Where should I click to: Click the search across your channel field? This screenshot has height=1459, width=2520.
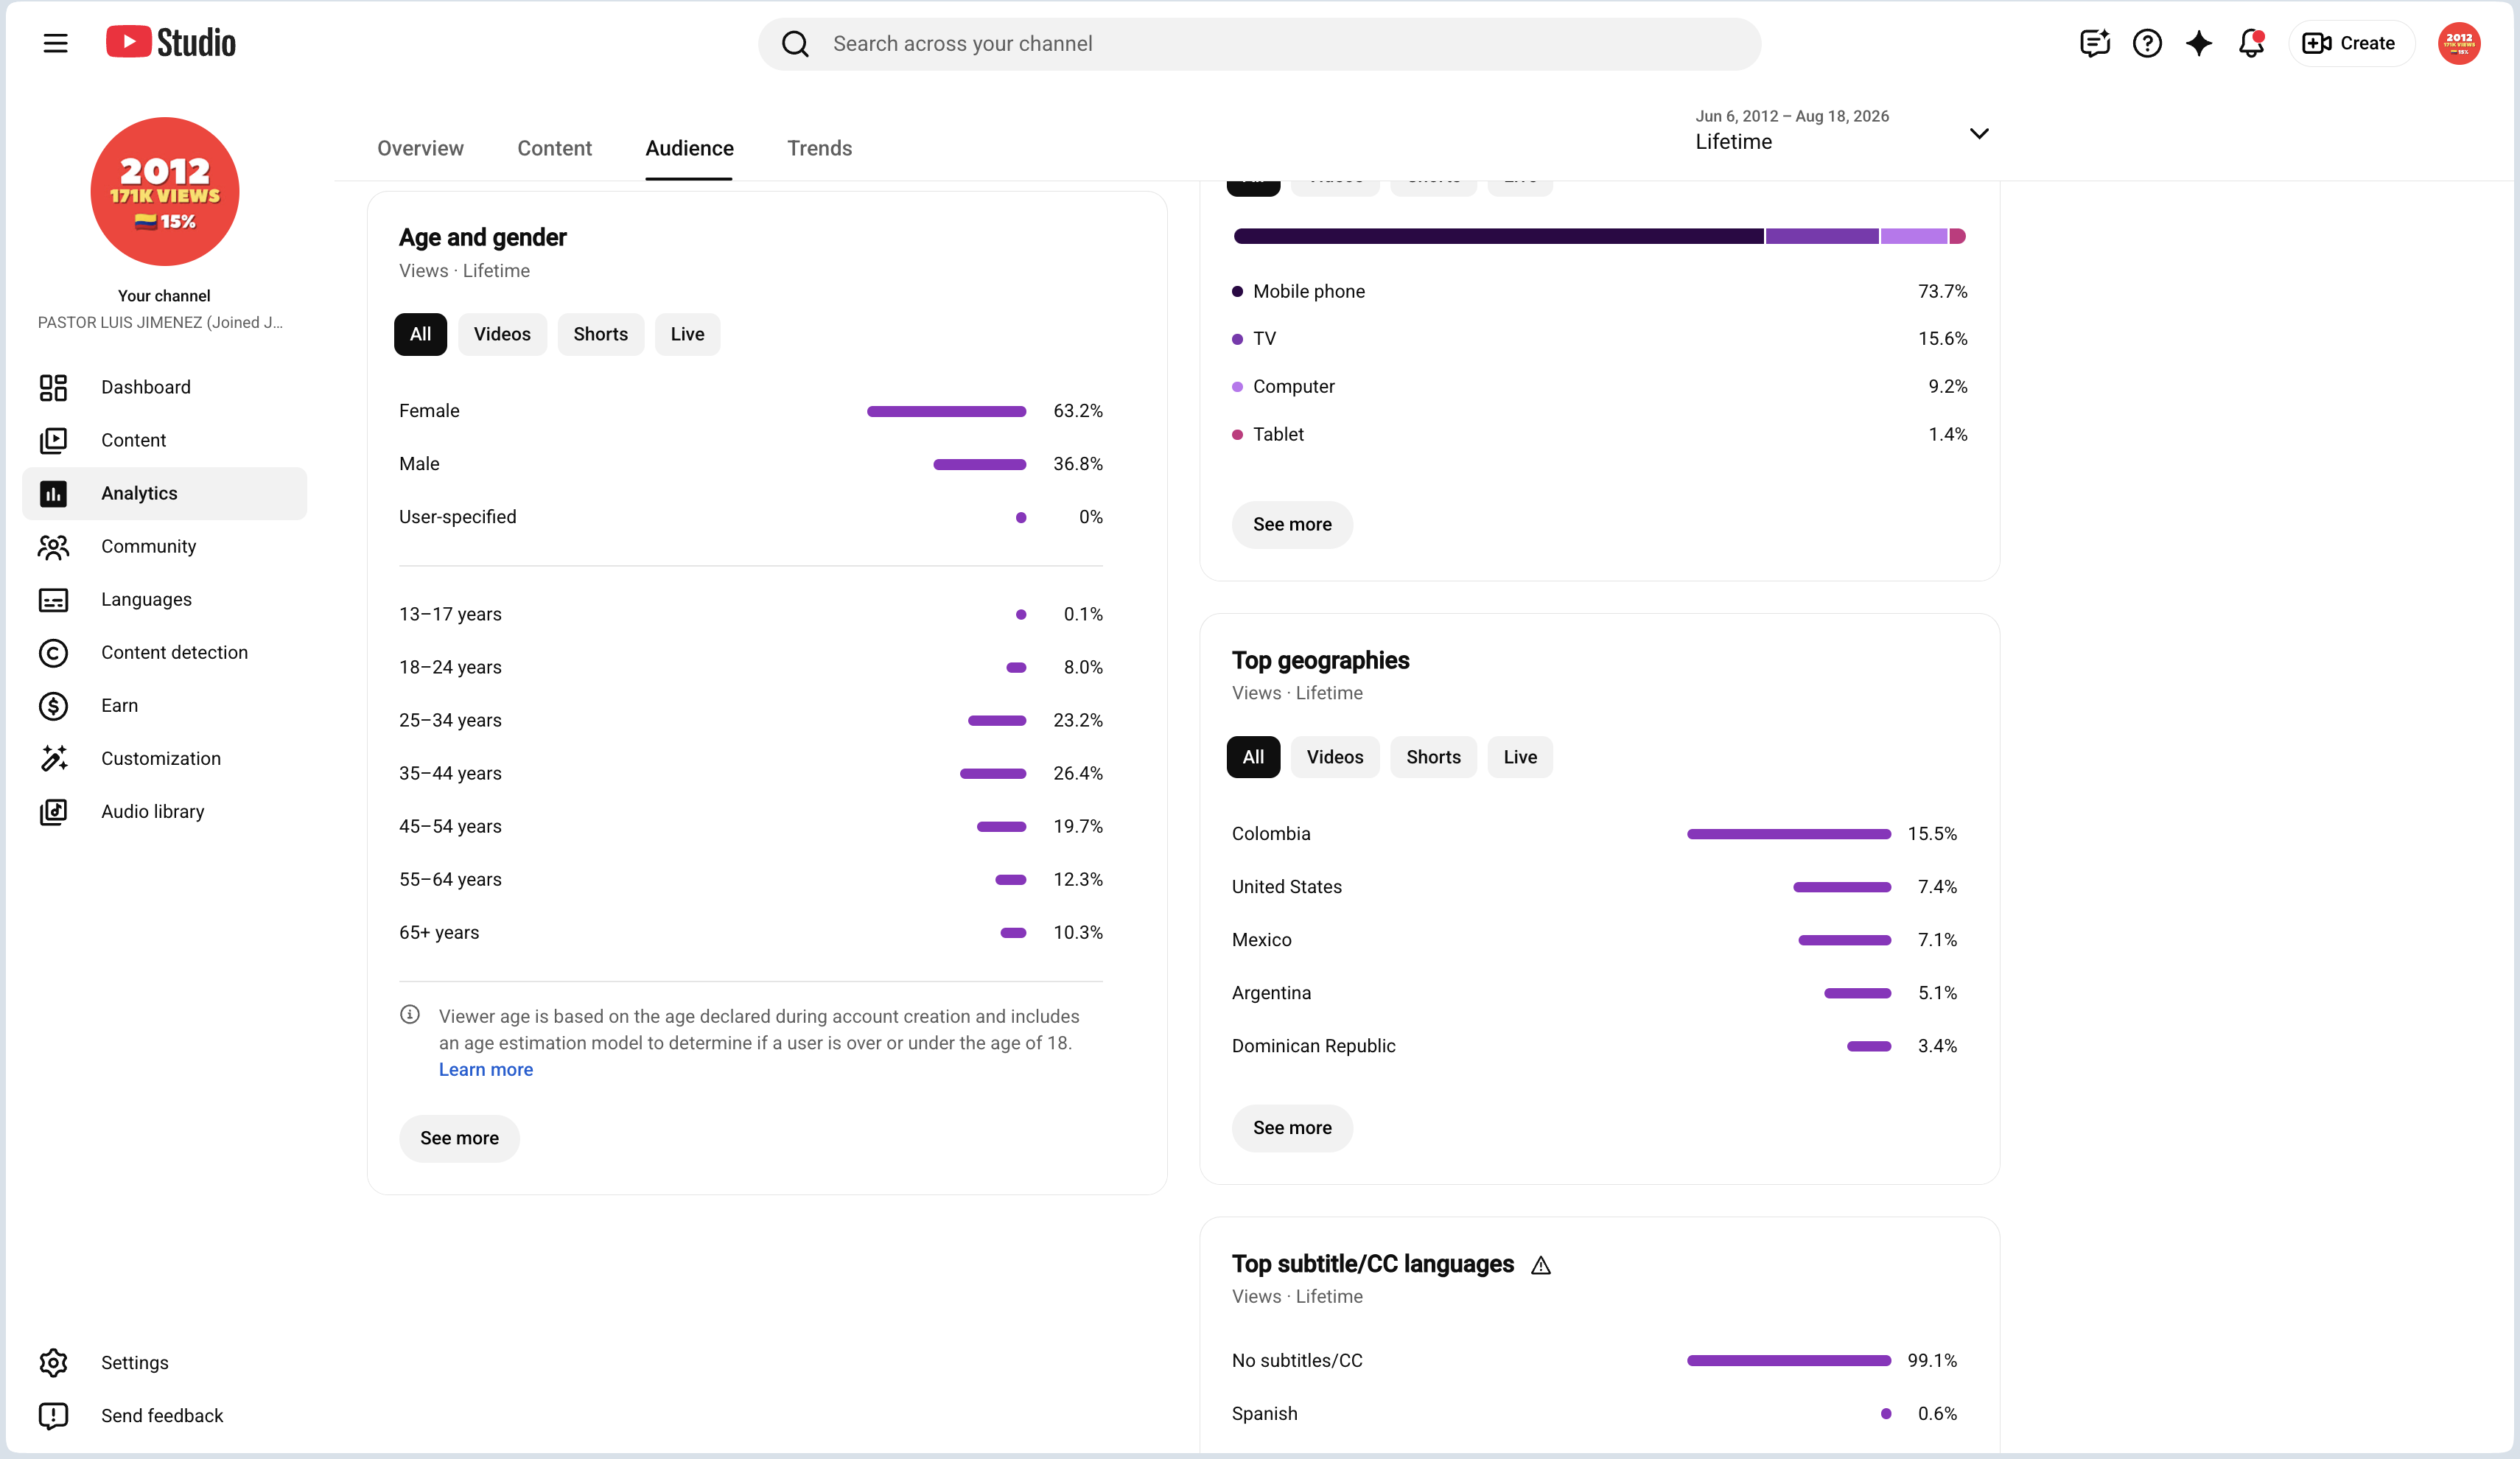point(1259,44)
